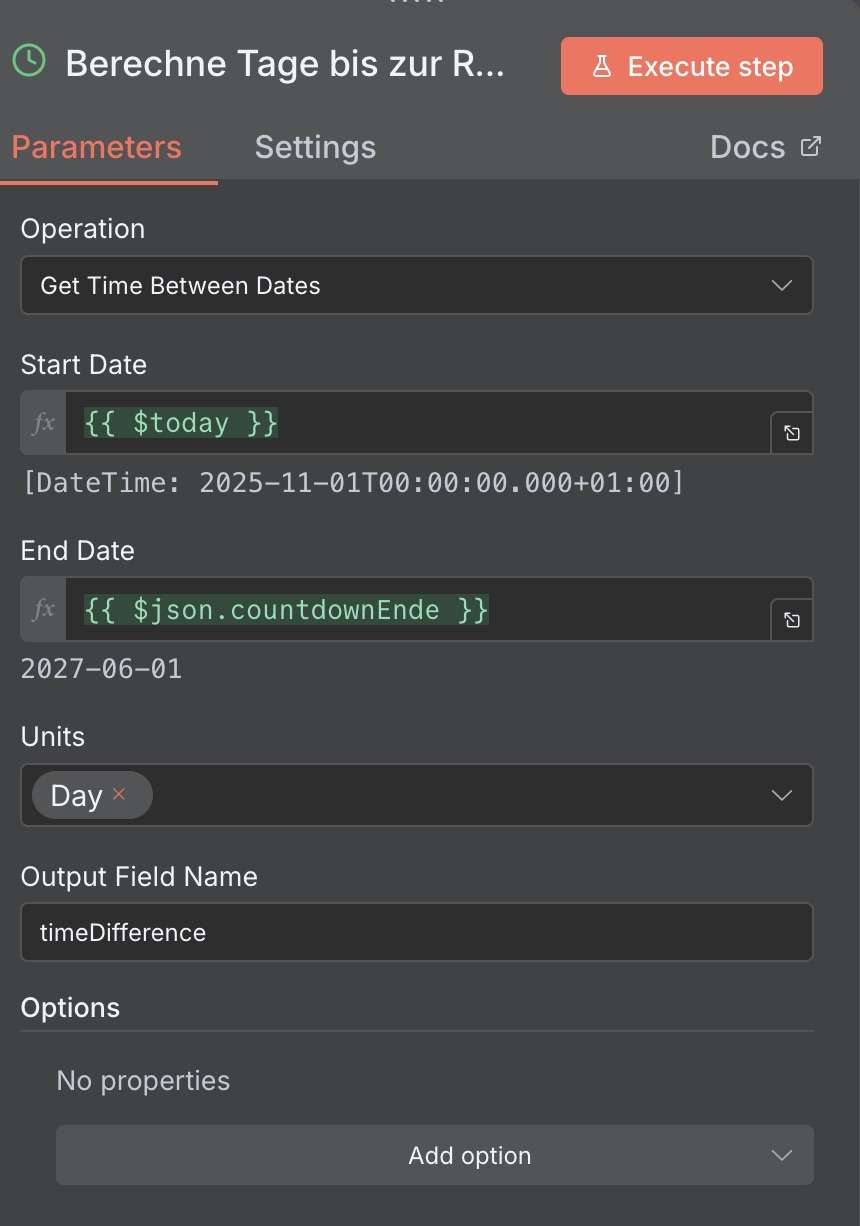The height and width of the screenshot is (1226, 860).
Task: Open the Operation dropdown
Action: 416,286
